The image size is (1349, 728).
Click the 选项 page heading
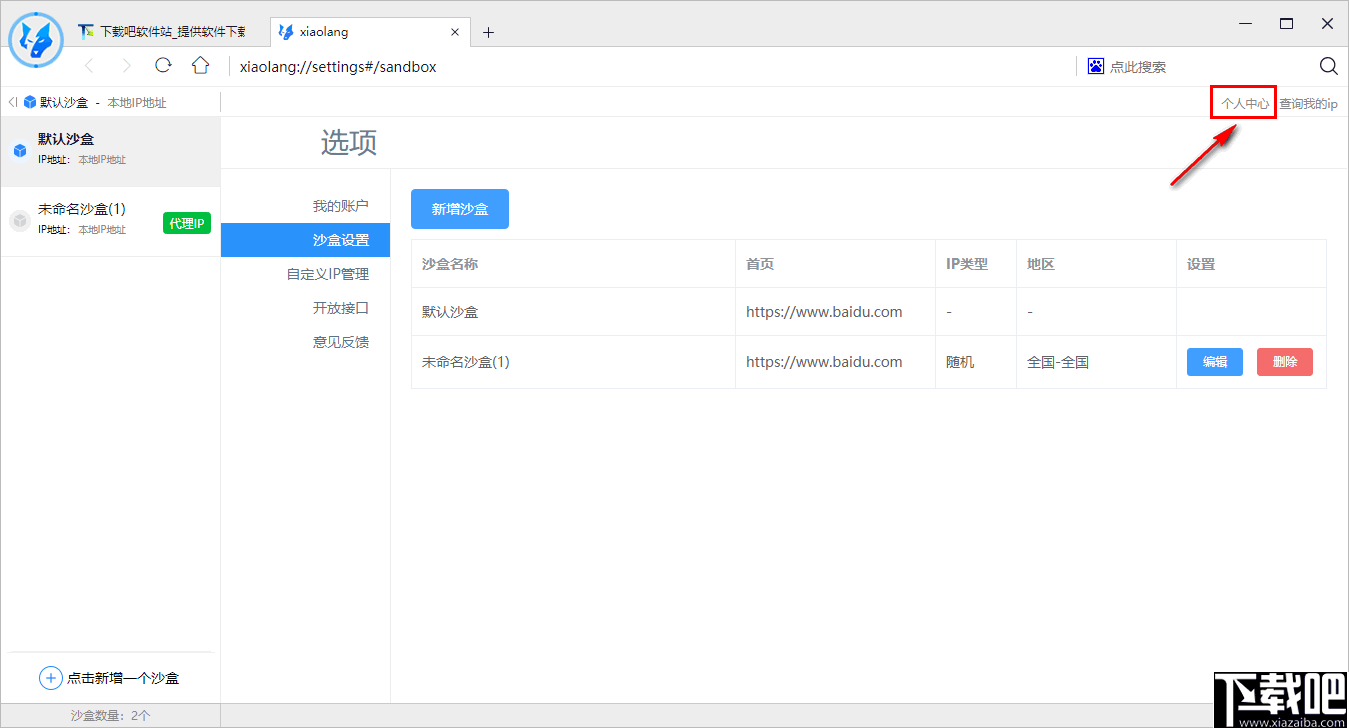(349, 143)
